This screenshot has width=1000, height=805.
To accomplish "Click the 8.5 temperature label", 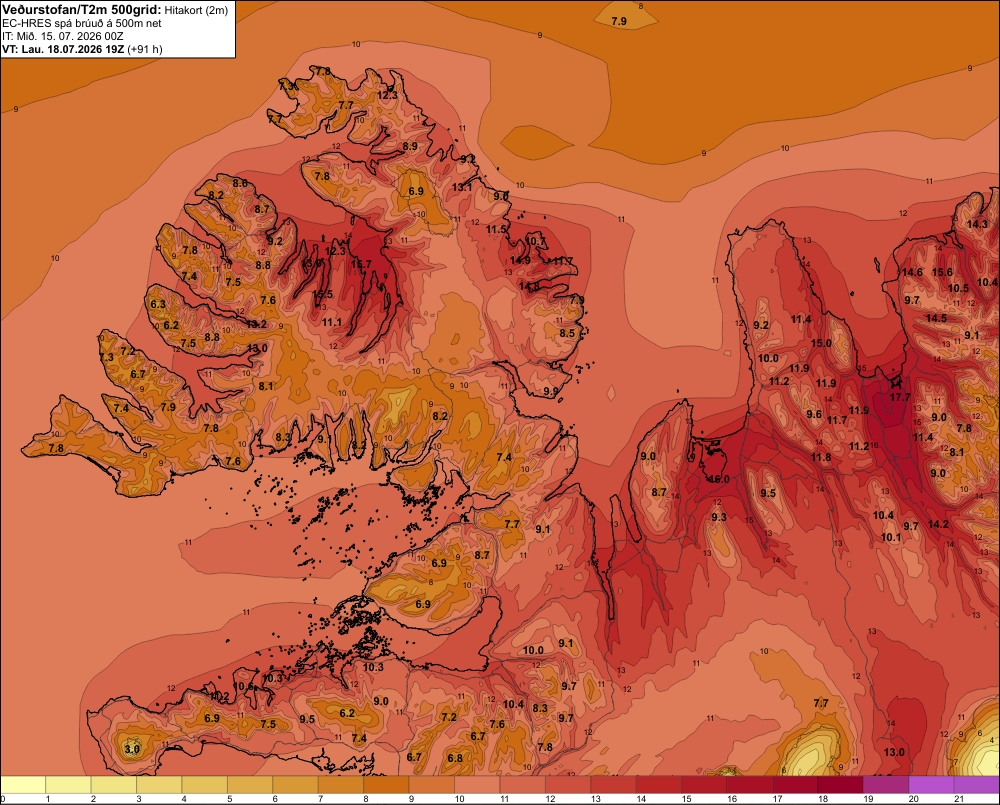I will (x=567, y=333).
